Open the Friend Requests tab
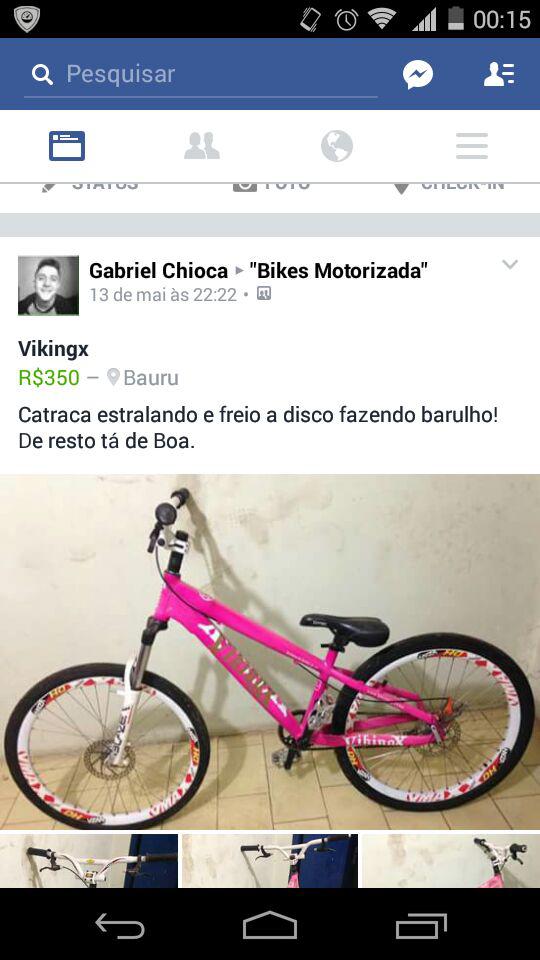This screenshot has width=540, height=960. tap(202, 146)
